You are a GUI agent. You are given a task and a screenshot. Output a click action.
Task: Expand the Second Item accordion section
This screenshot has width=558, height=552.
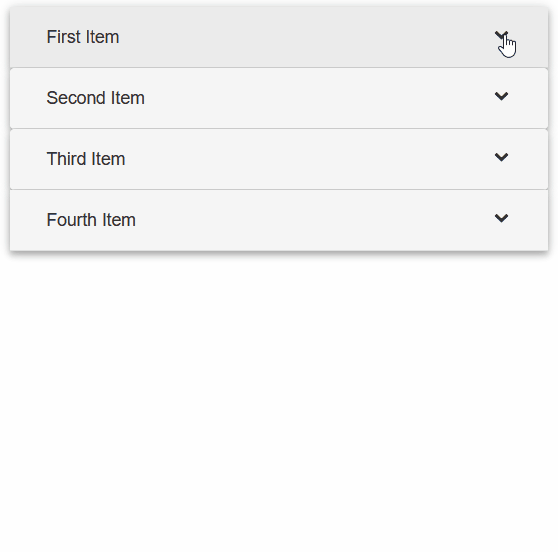tap(279, 98)
